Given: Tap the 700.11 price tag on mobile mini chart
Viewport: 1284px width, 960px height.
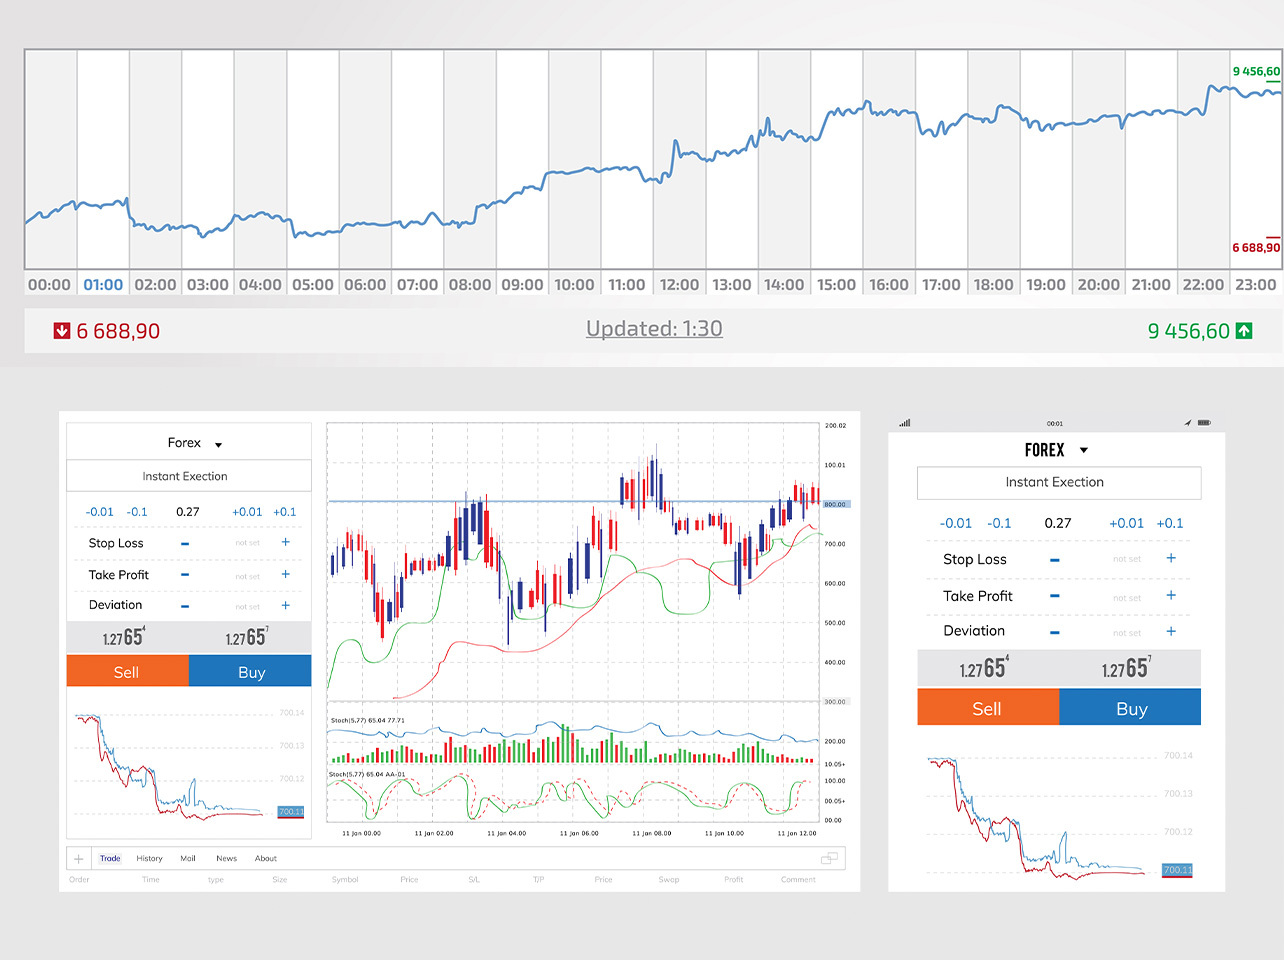Looking at the screenshot, I should pyautogui.click(x=1177, y=870).
